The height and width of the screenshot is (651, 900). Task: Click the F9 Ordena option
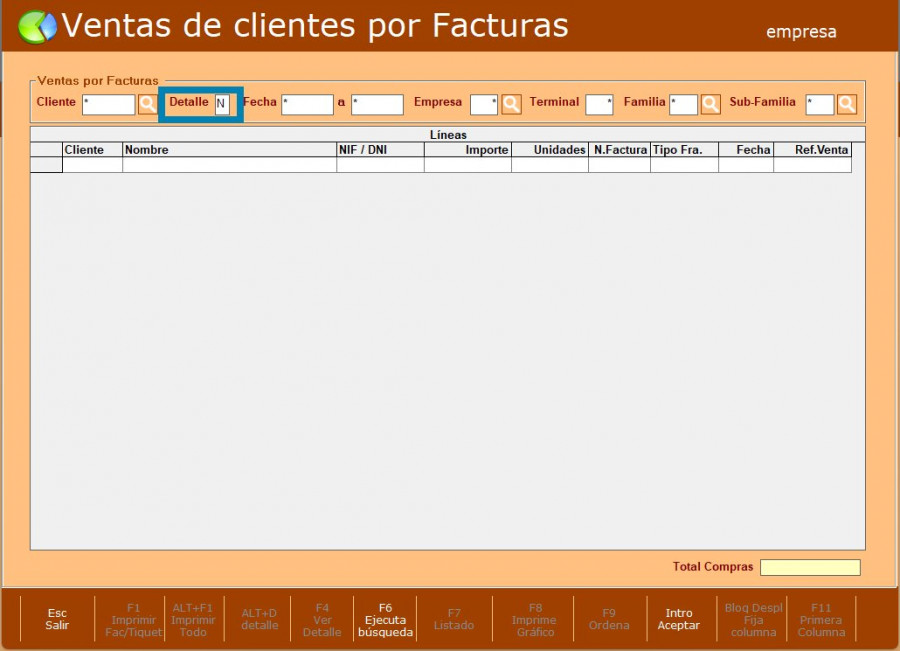pyautogui.click(x=608, y=619)
